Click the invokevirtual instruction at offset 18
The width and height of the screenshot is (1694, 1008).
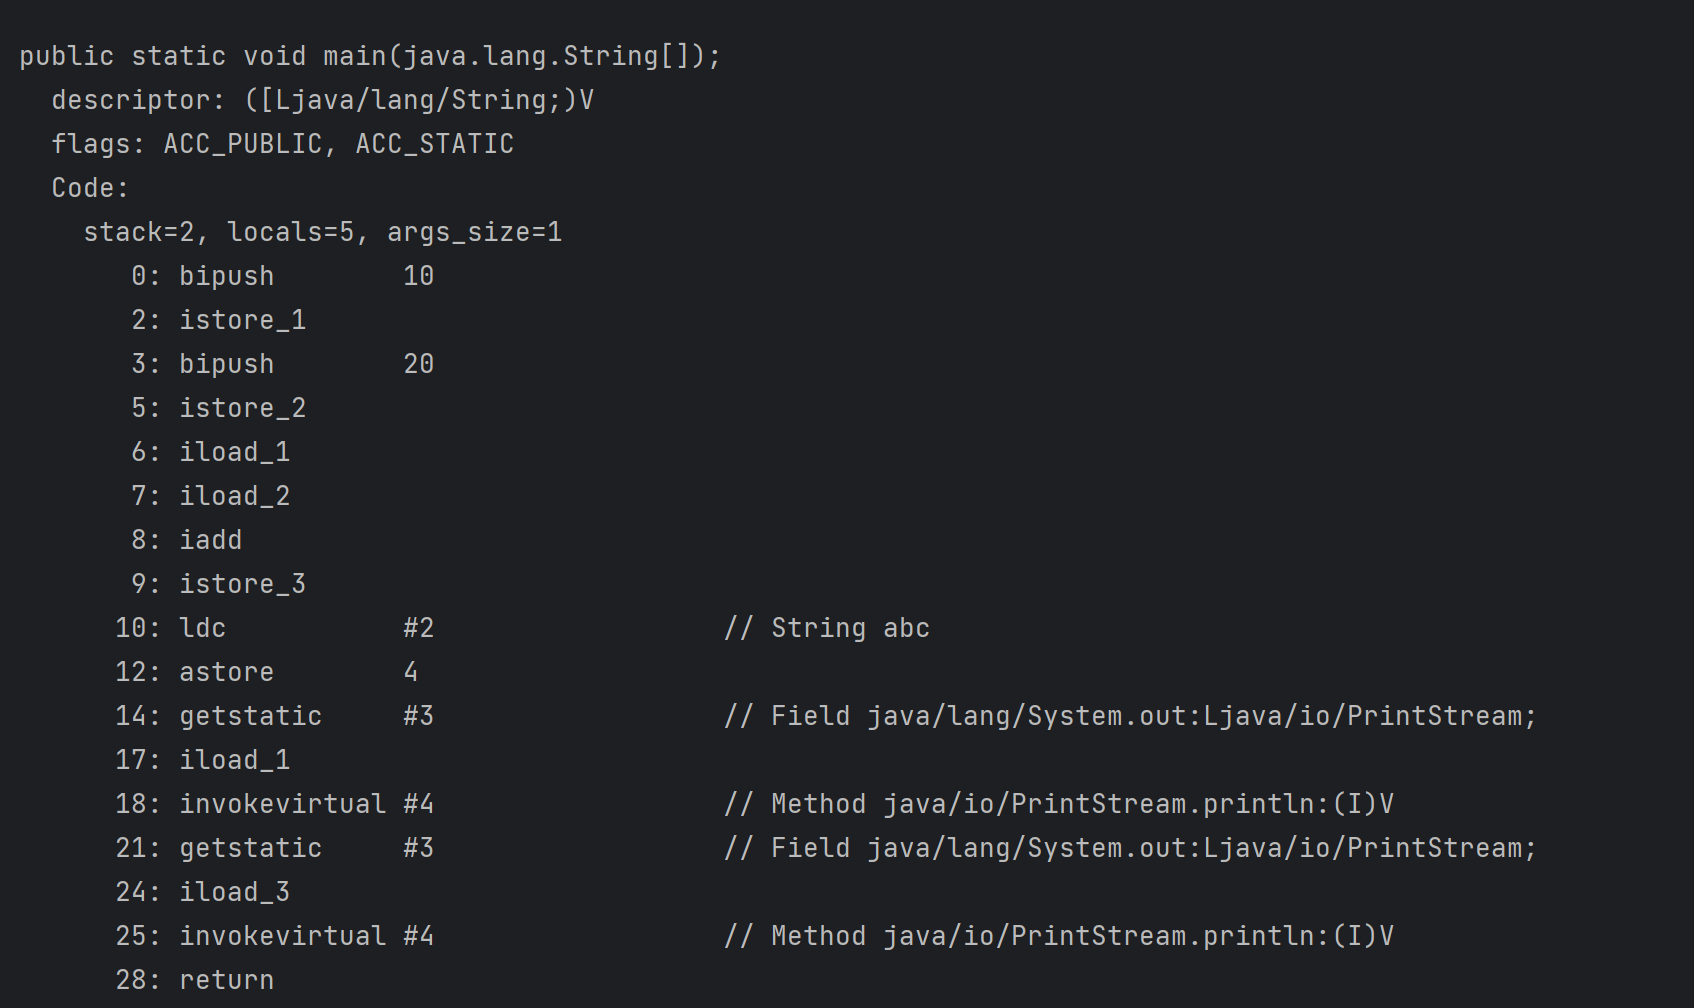pyautogui.click(x=282, y=804)
